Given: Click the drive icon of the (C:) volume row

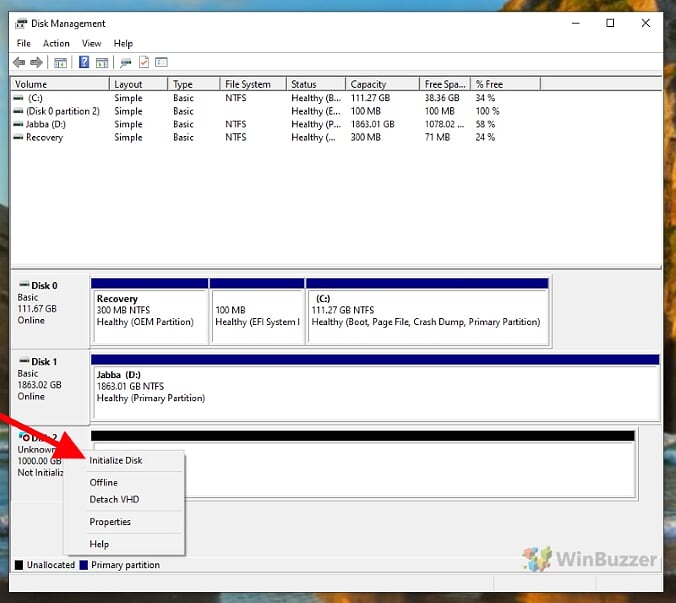Looking at the screenshot, I should [18, 98].
